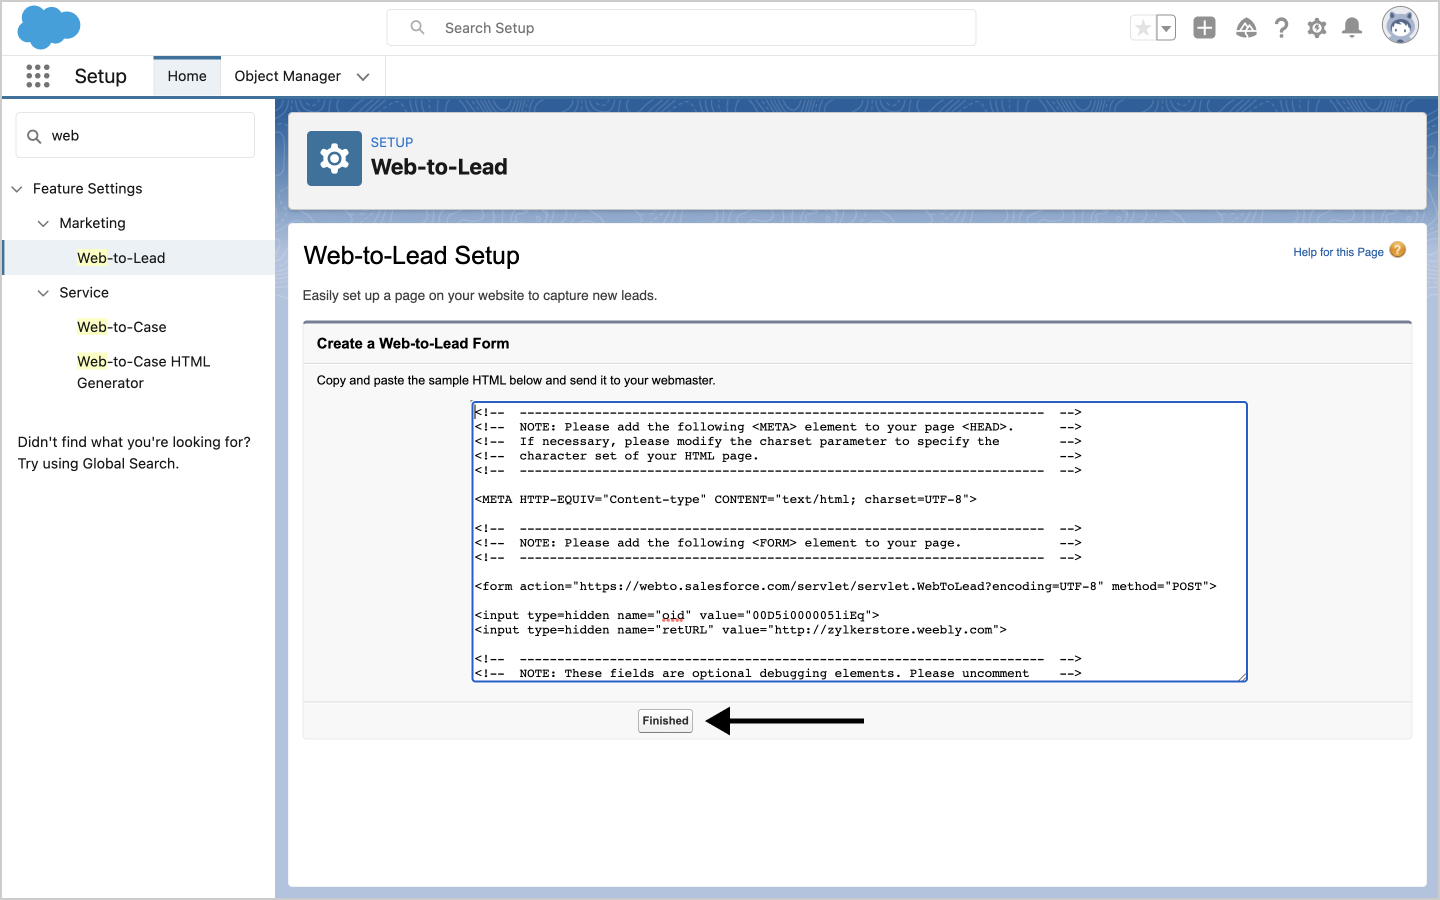1440x900 pixels.
Task: Open the Trailhead guidance icon
Action: click(x=1246, y=28)
